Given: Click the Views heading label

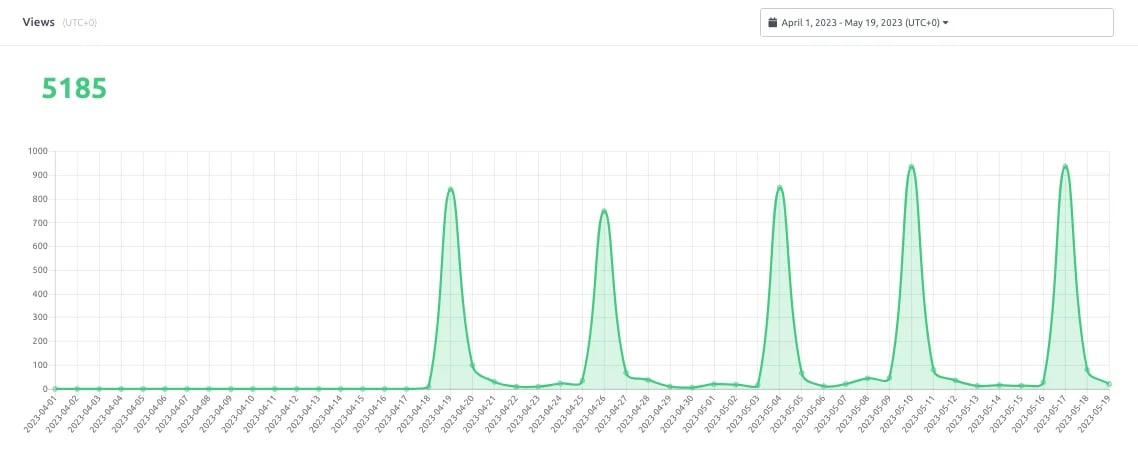Looking at the screenshot, I should coord(38,23).
